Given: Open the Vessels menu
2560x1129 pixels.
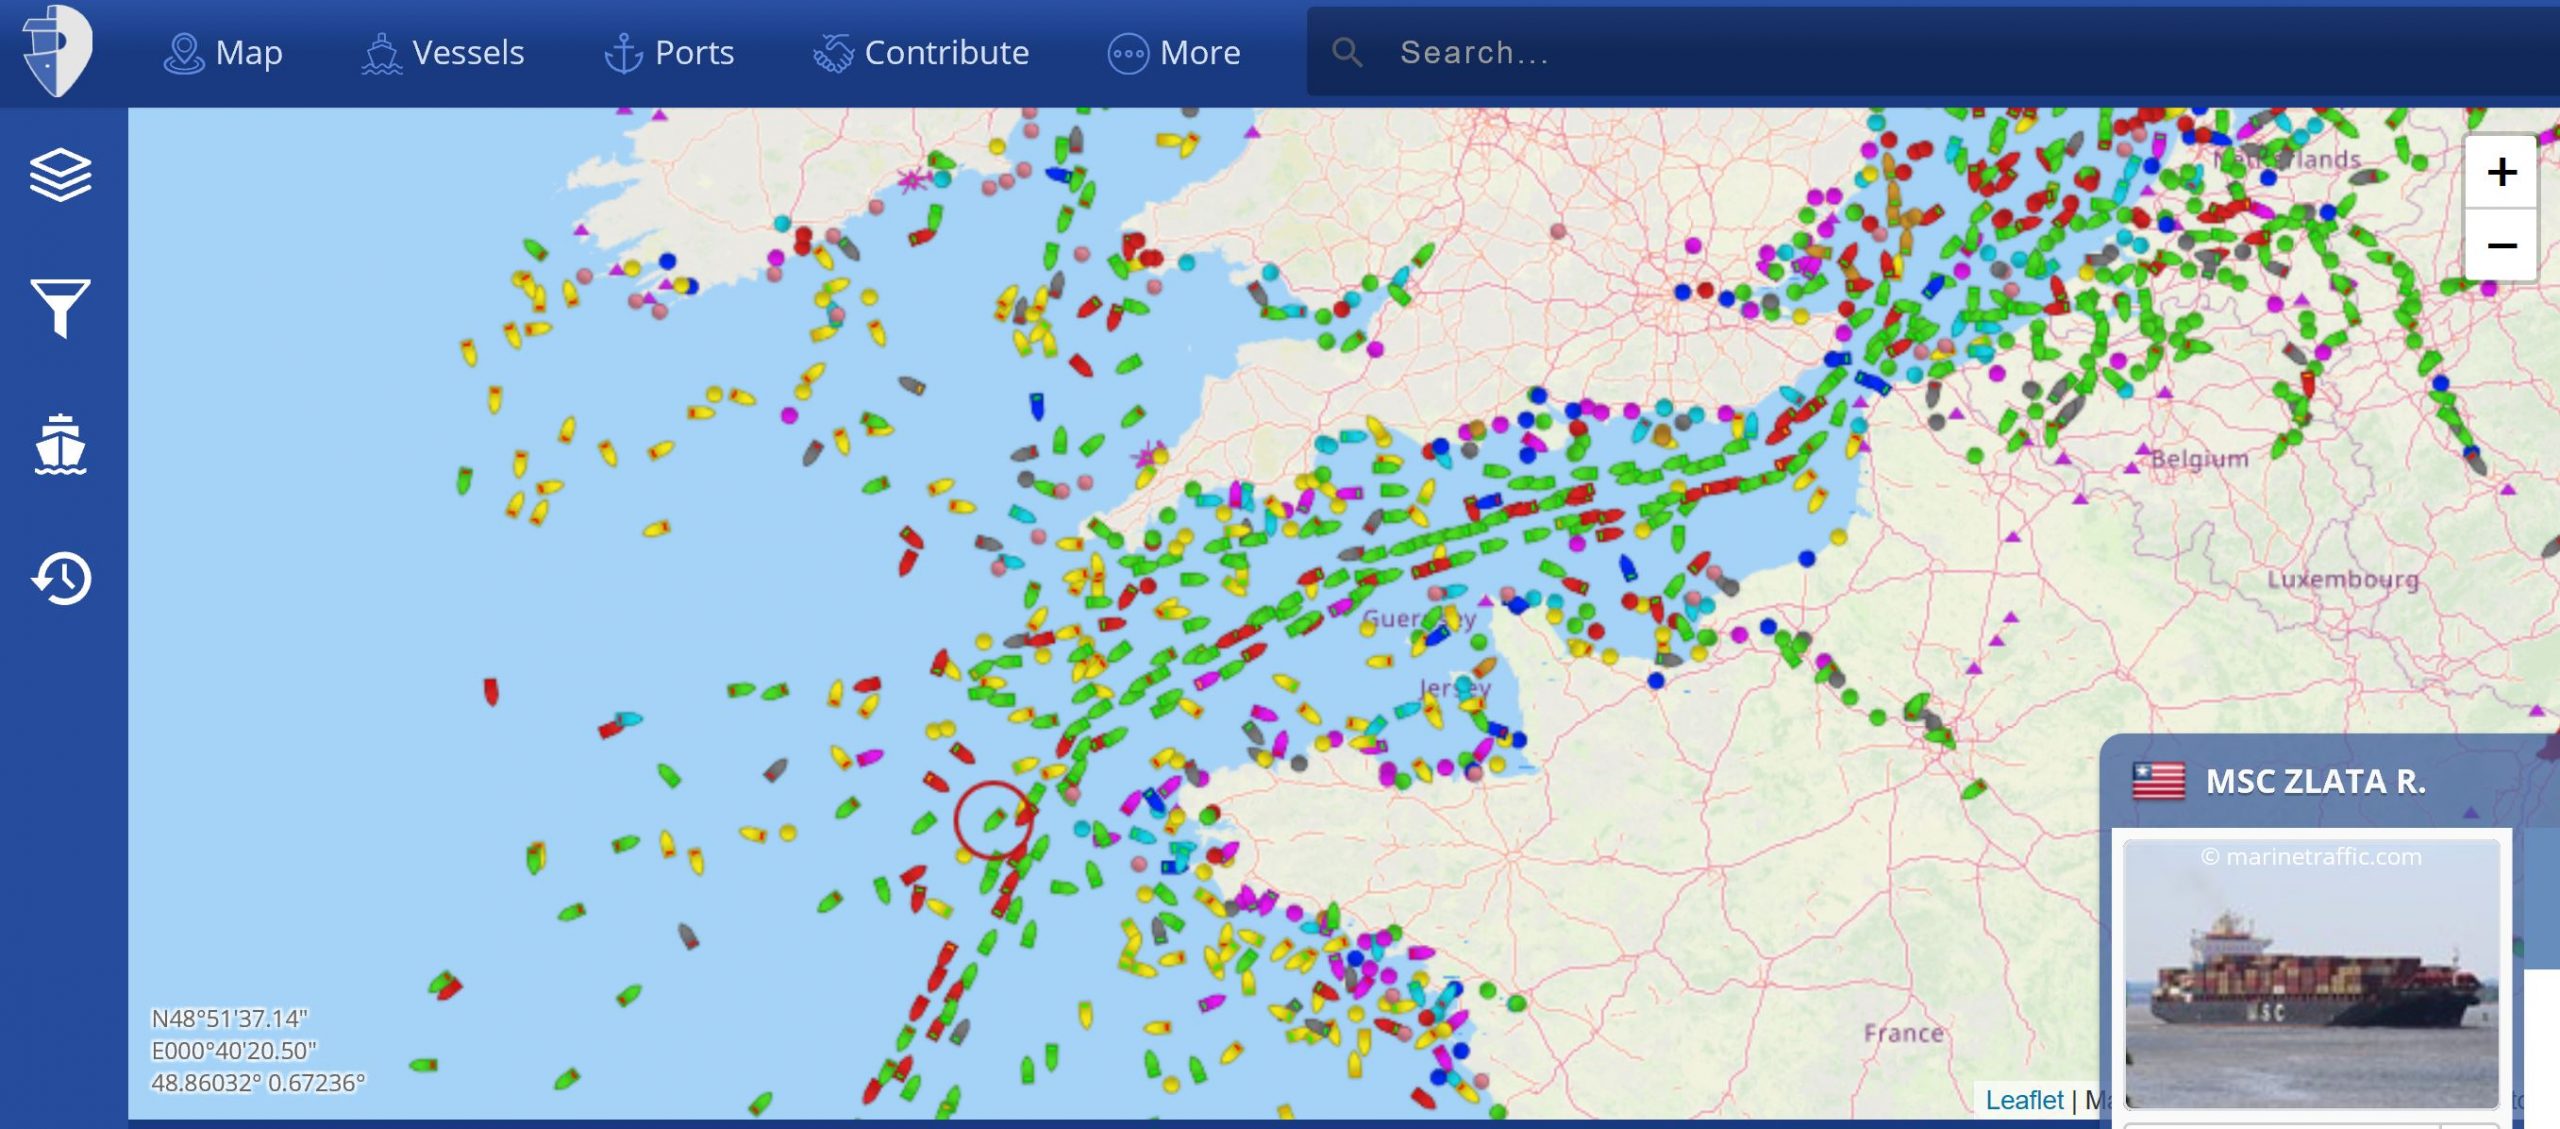Looking at the screenshot, I should 442,52.
